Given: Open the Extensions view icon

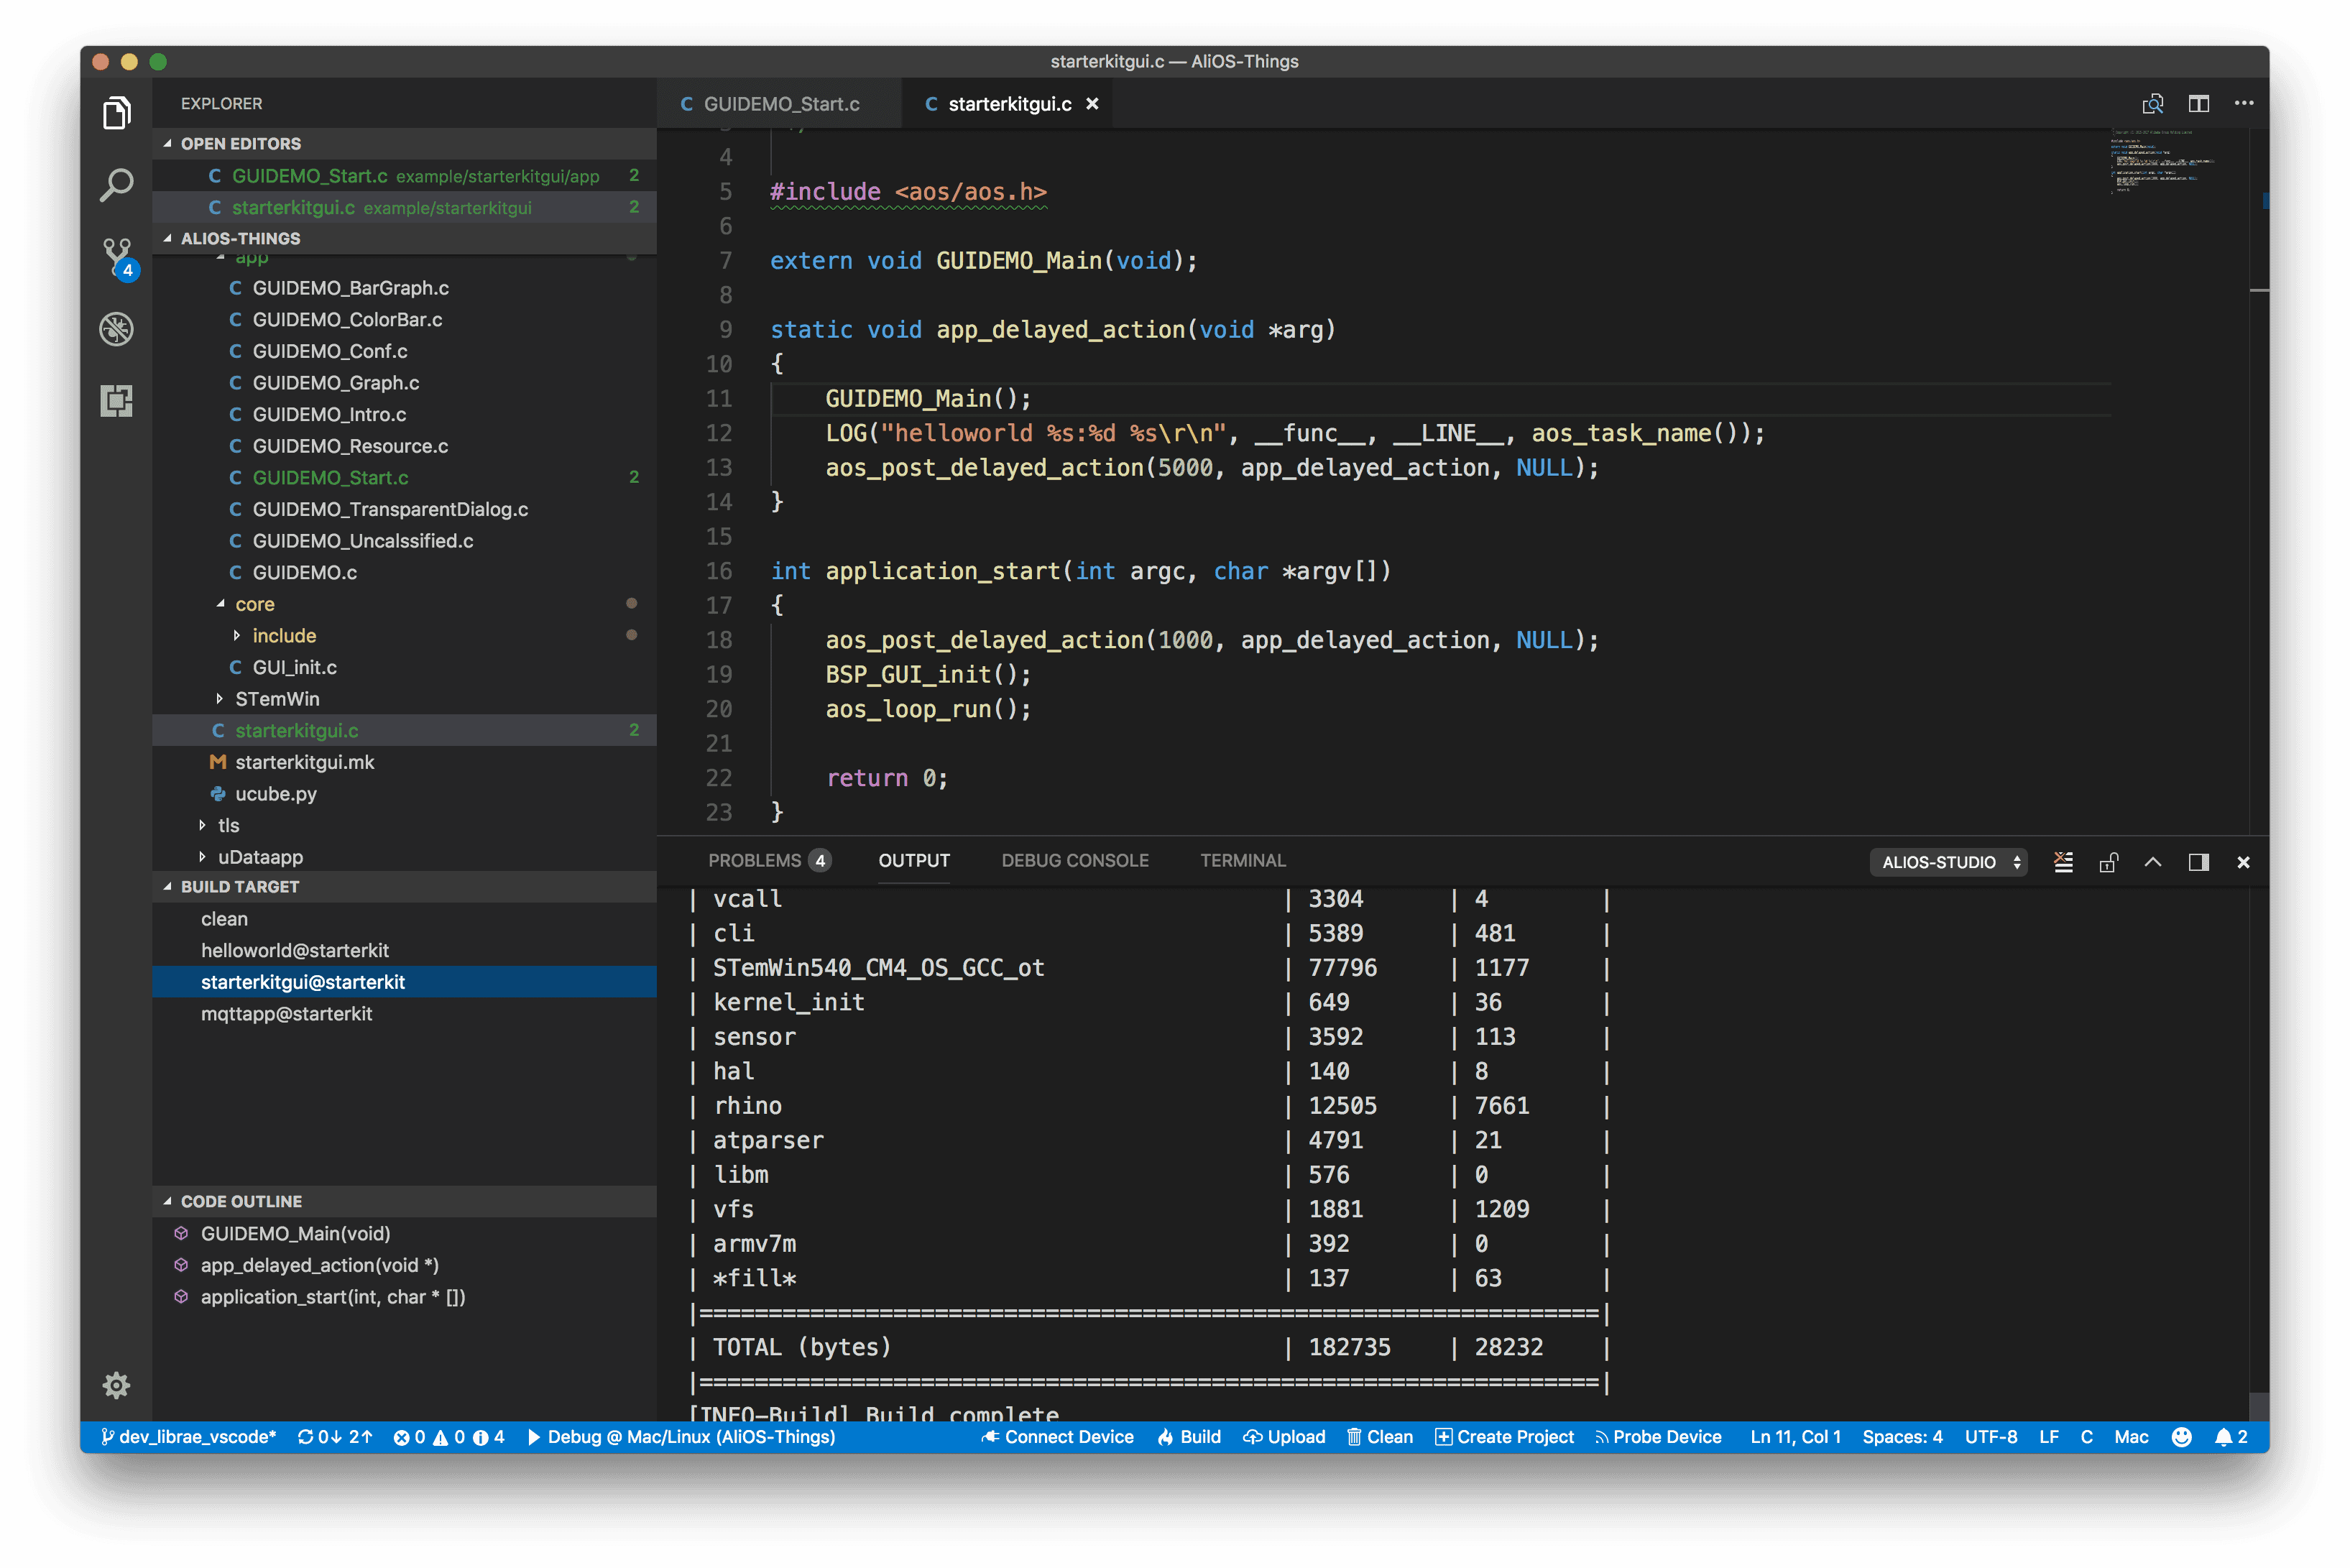Looking at the screenshot, I should [116, 401].
